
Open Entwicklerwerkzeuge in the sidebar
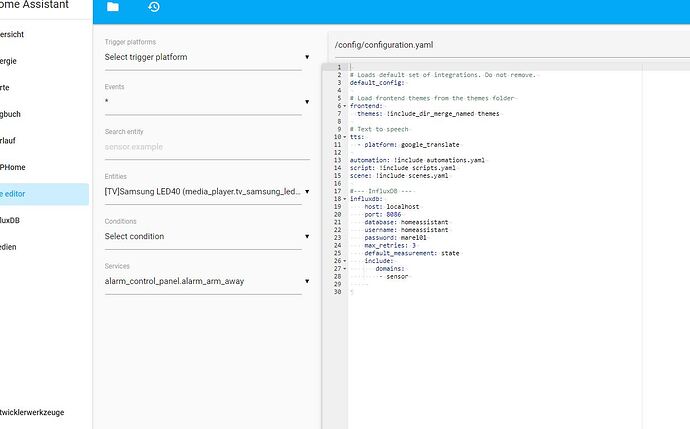(44, 412)
